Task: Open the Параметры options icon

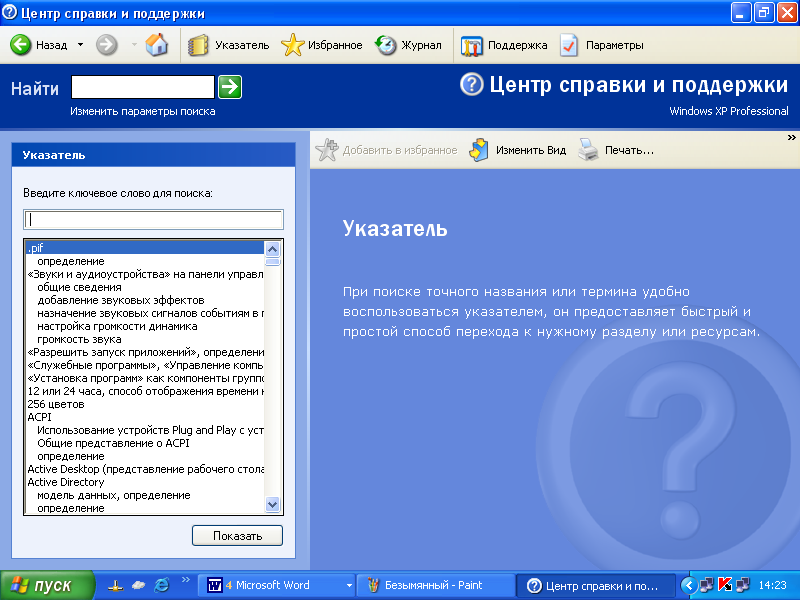Action: (569, 45)
